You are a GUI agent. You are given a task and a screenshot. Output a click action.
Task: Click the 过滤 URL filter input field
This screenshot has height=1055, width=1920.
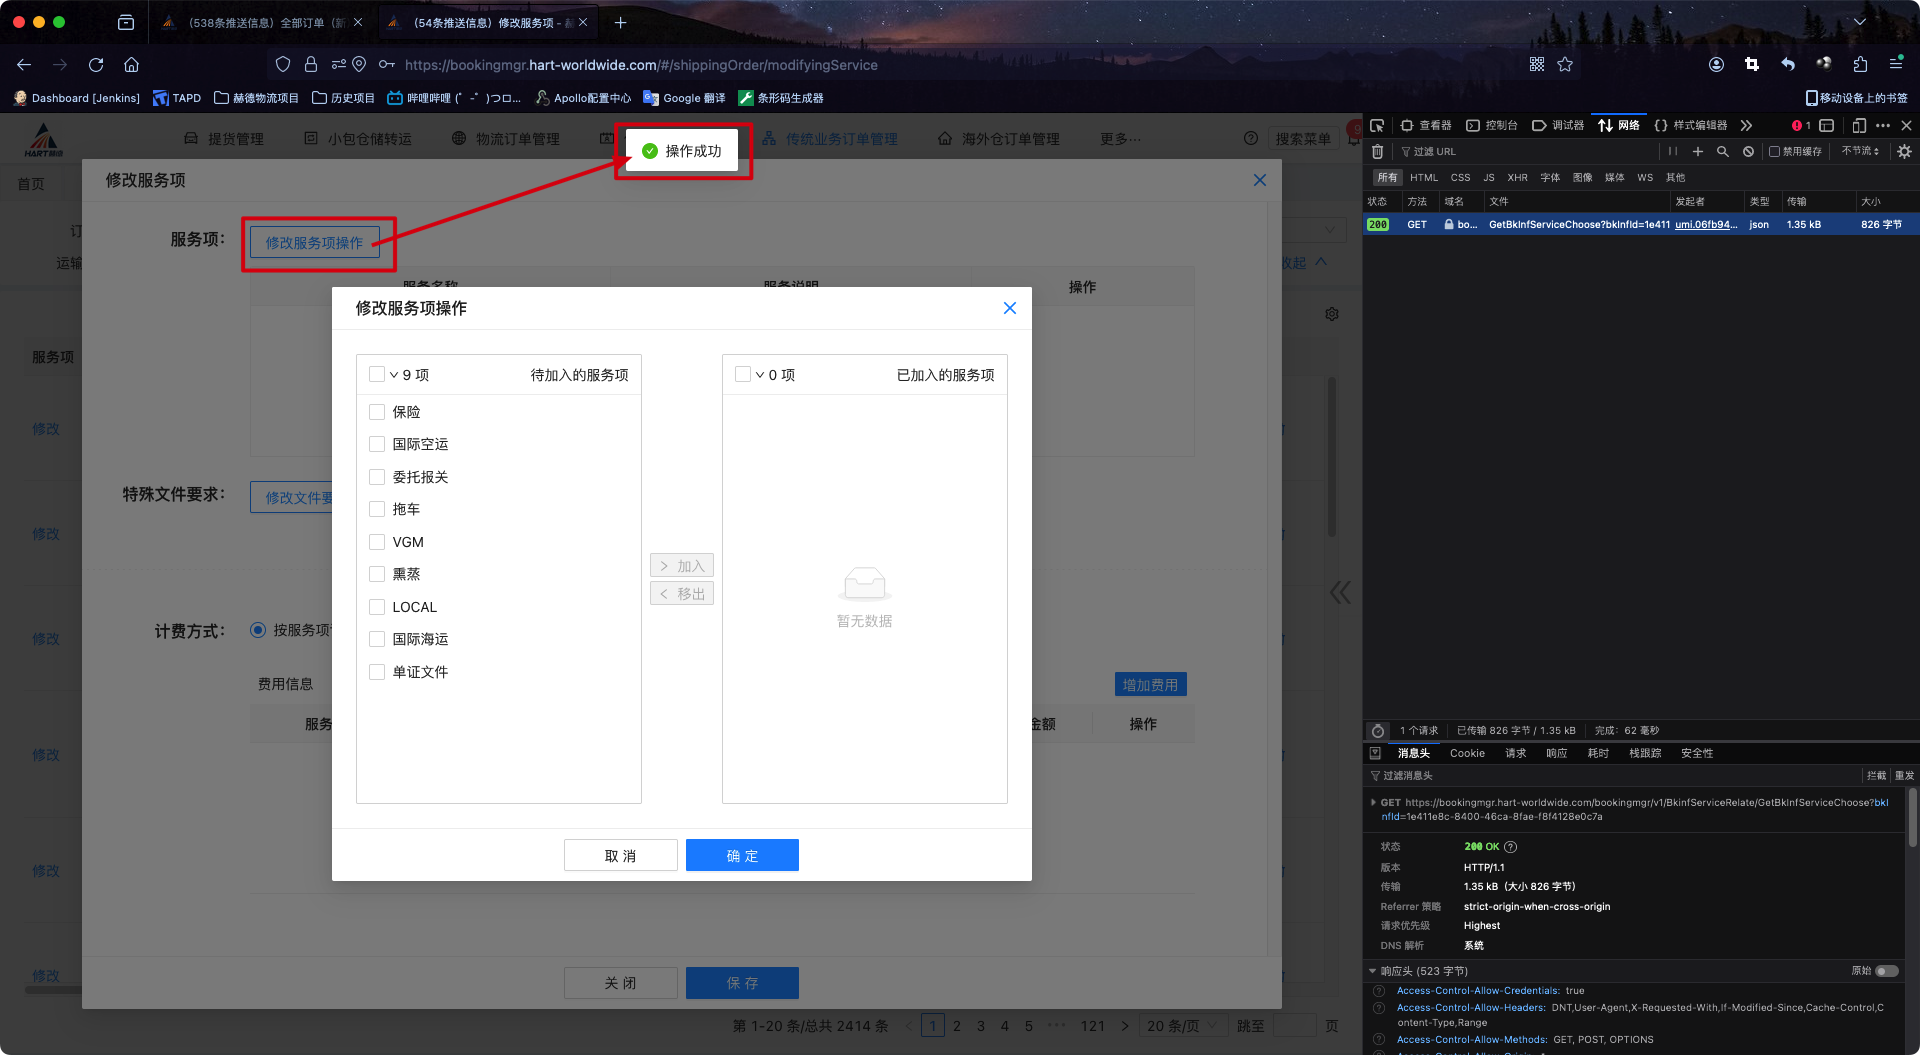(1520, 152)
